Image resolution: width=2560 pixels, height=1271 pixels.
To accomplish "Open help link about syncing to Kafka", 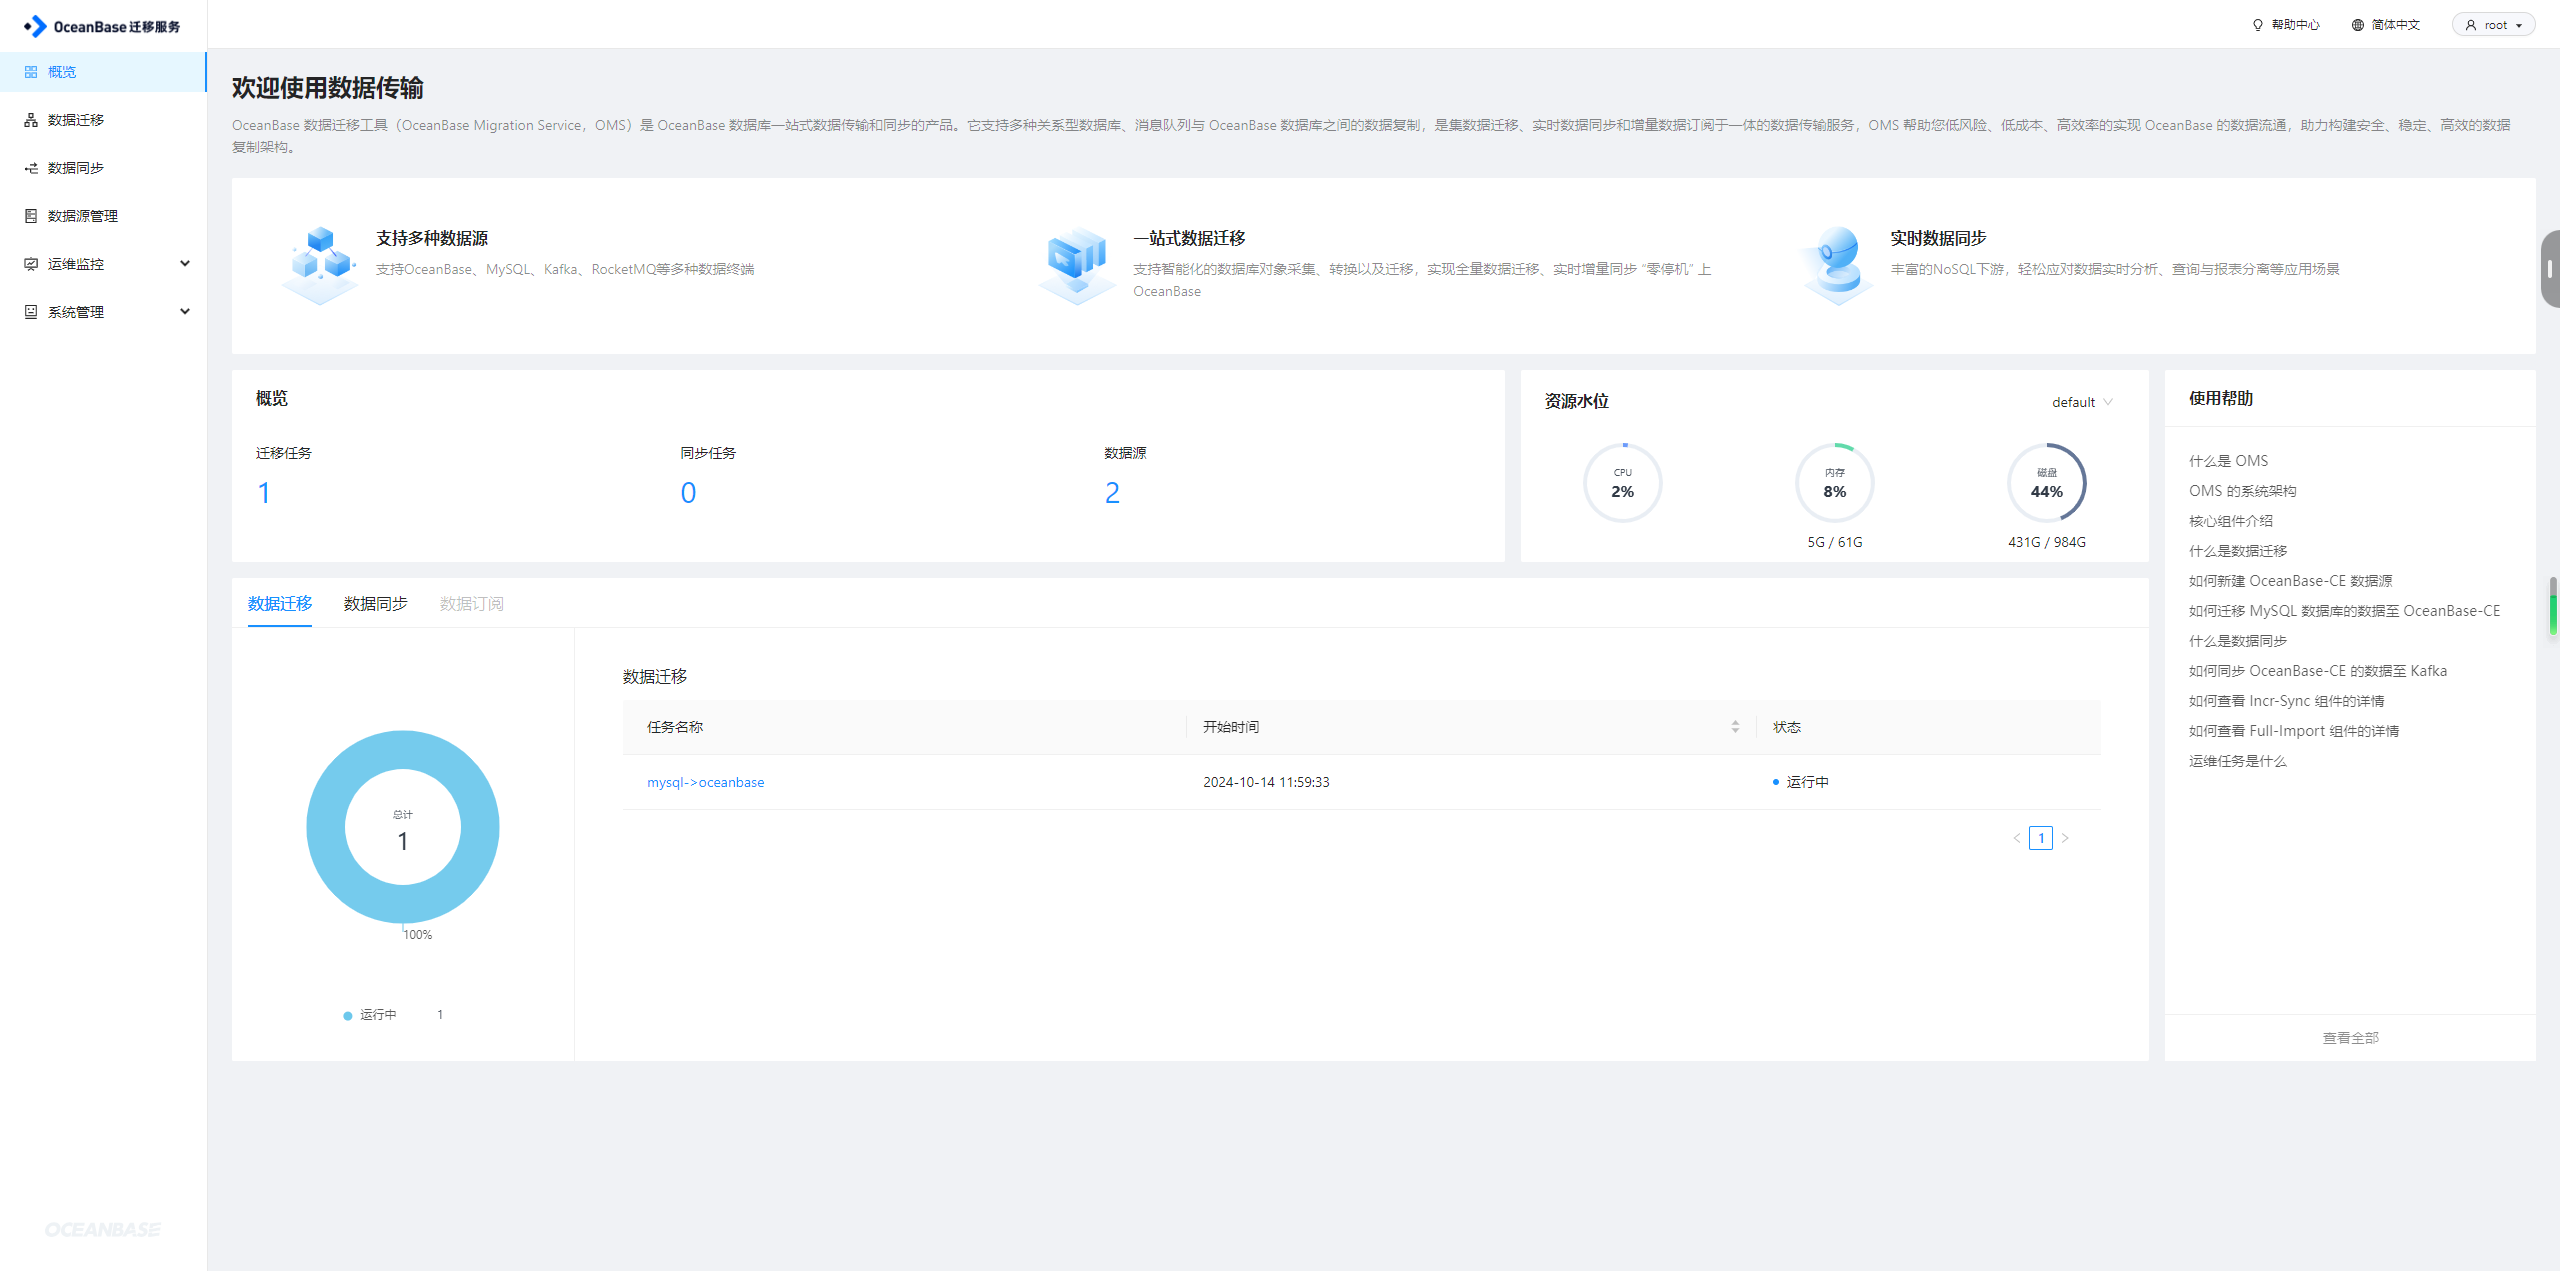I will tap(2318, 671).
